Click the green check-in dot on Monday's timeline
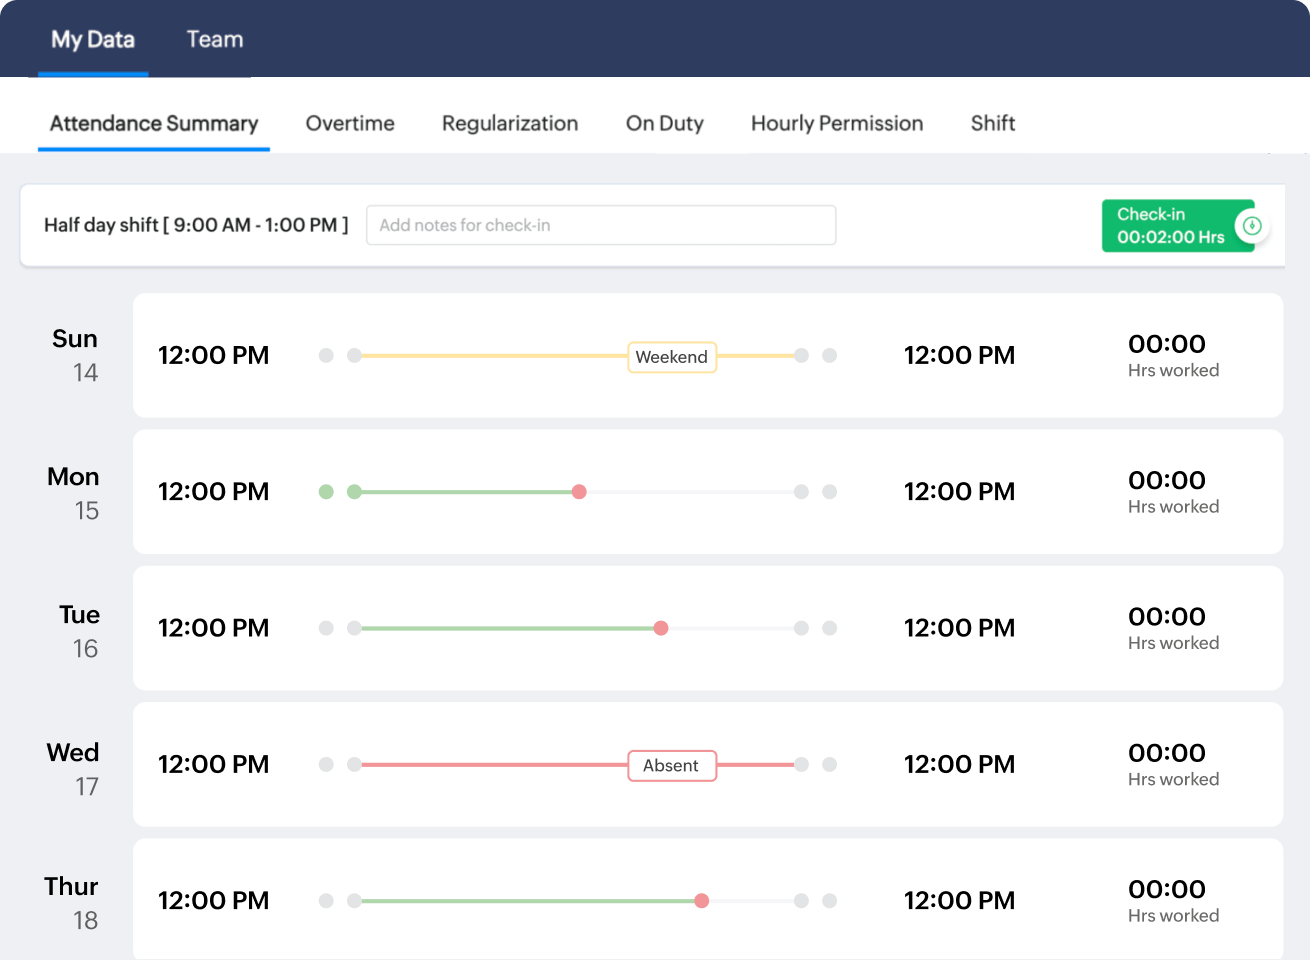 pyautogui.click(x=355, y=491)
